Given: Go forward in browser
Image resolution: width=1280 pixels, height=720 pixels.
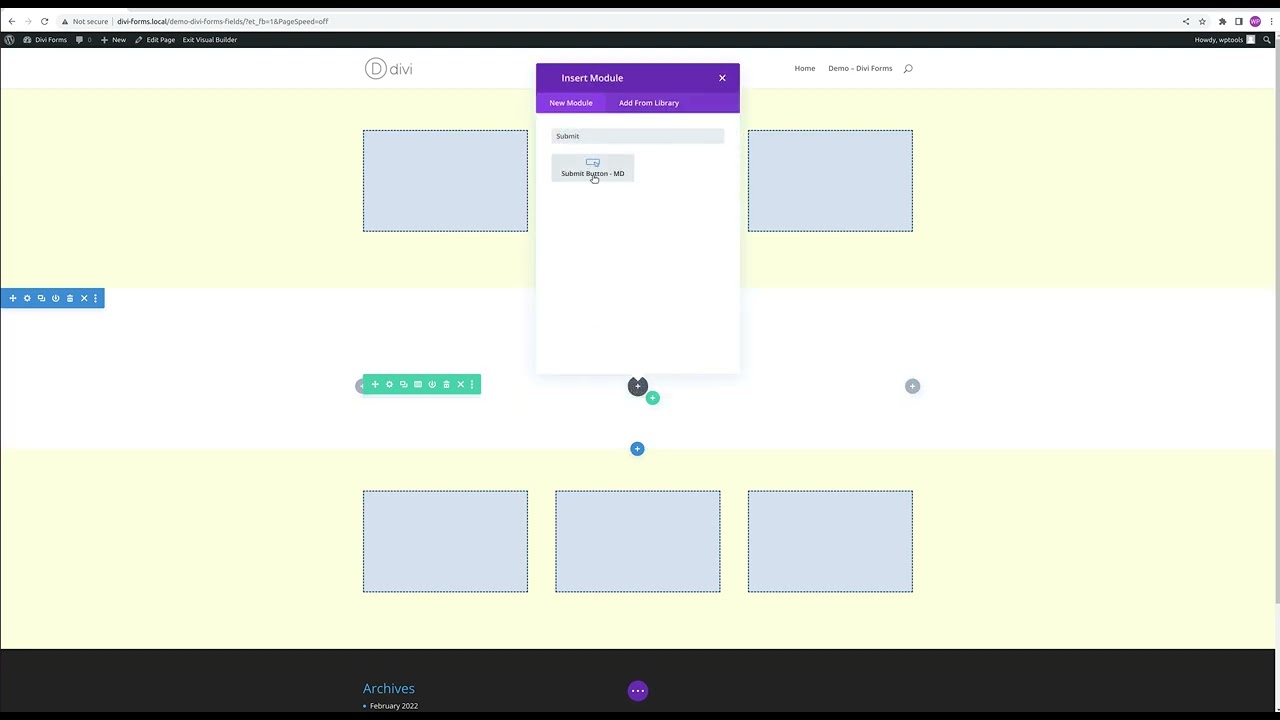Looking at the screenshot, I should pos(27,21).
